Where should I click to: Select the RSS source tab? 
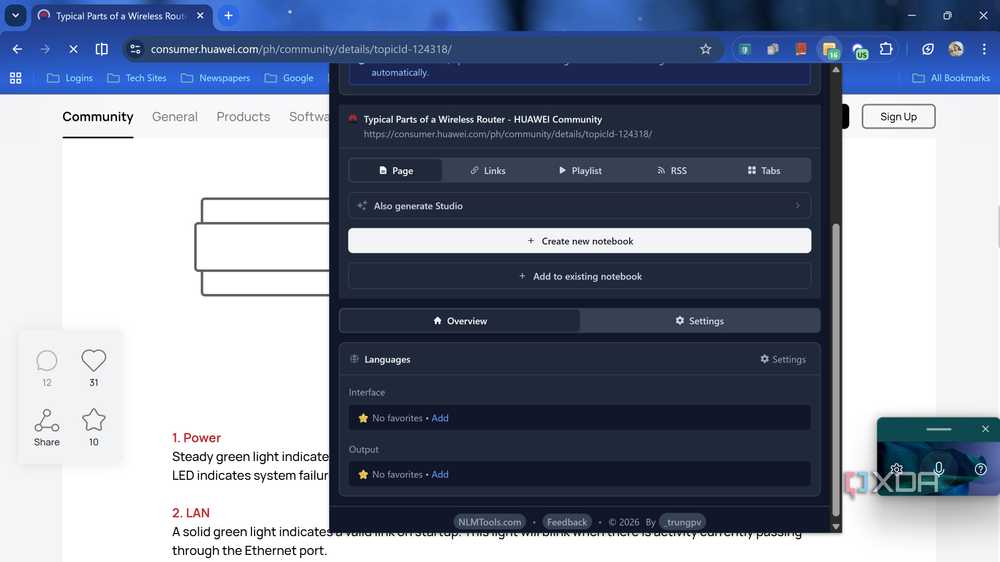[x=672, y=170]
